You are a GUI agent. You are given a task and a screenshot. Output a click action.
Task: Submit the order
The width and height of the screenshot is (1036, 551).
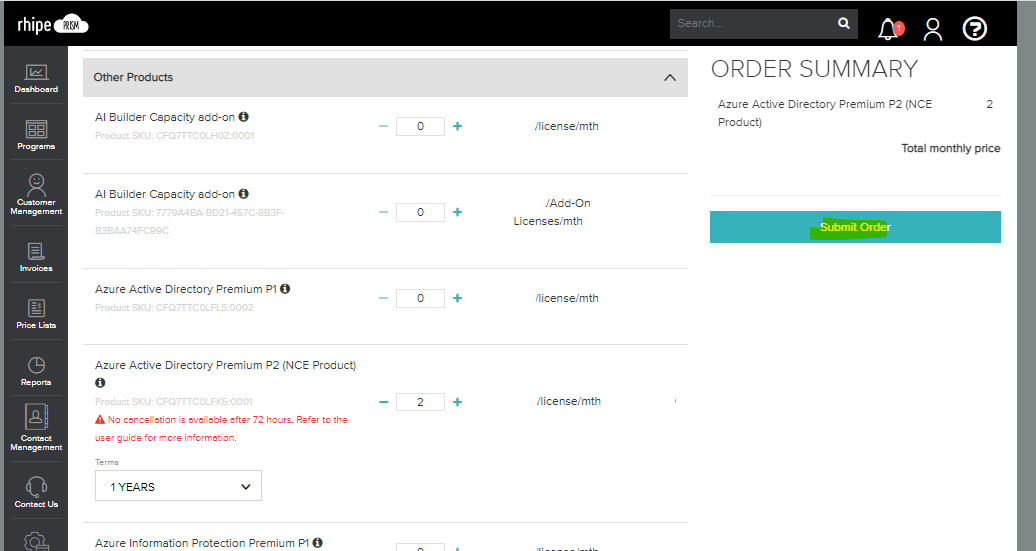tap(855, 227)
